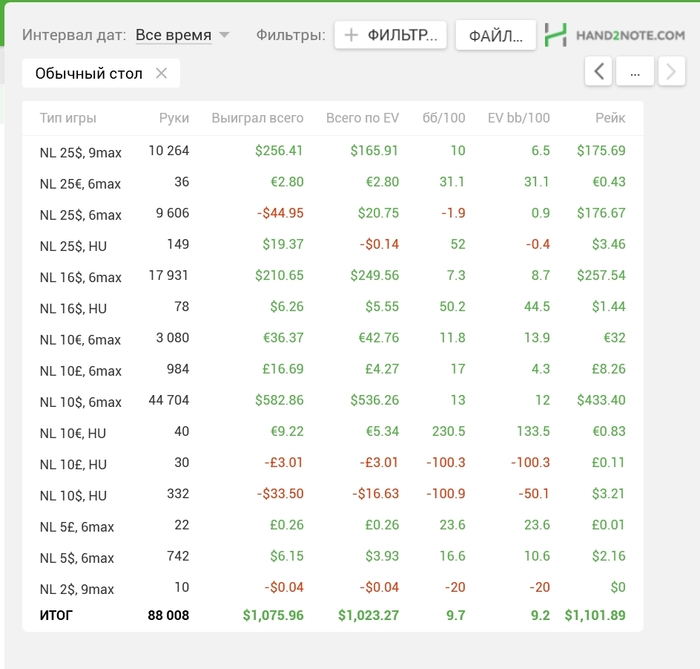Image resolution: width=700 pixels, height=669 pixels.
Task: Go to previous page with left chevron
Action: click(598, 71)
